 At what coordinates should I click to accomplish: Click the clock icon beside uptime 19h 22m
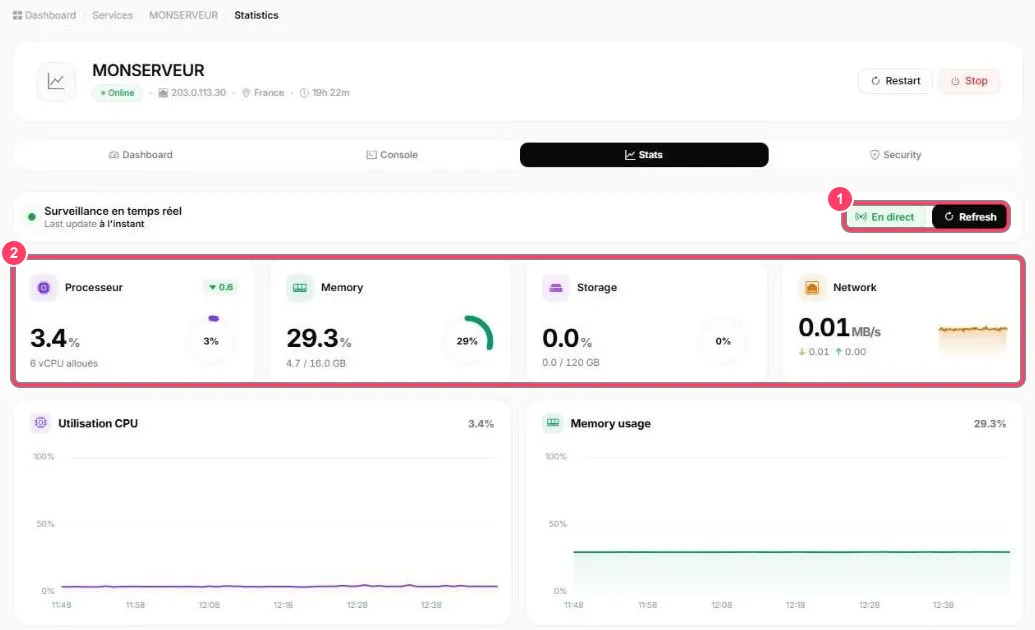[304, 93]
